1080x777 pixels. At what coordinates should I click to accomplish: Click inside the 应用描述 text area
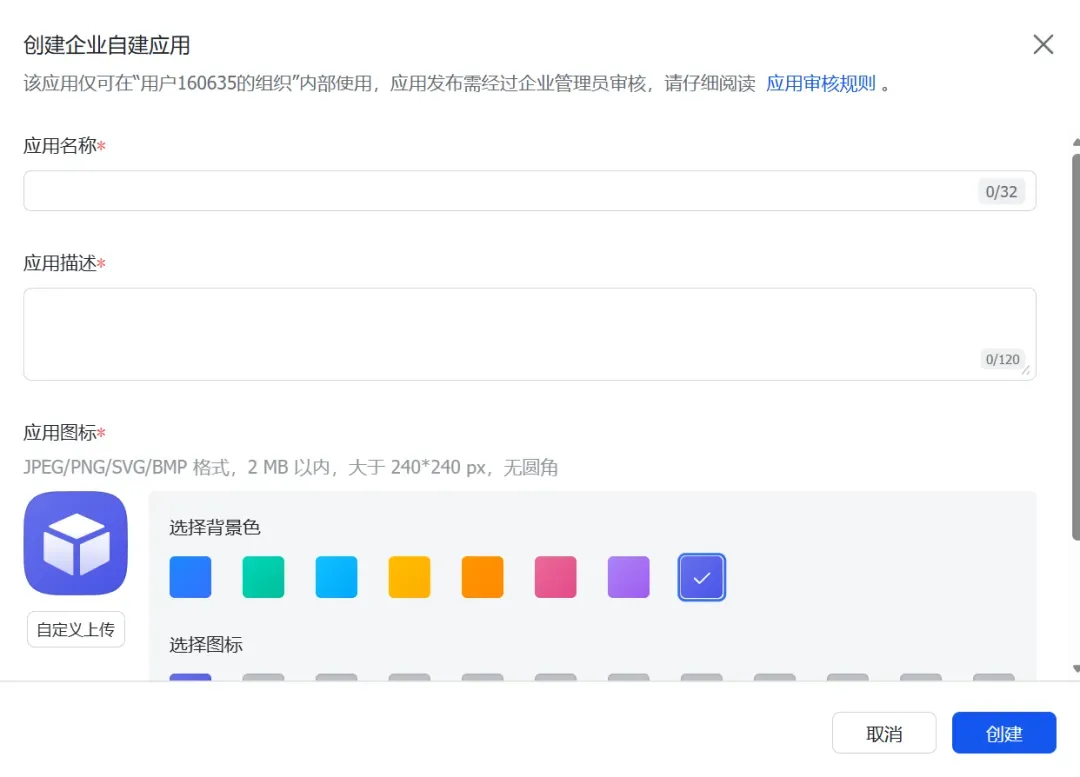(x=500, y=333)
